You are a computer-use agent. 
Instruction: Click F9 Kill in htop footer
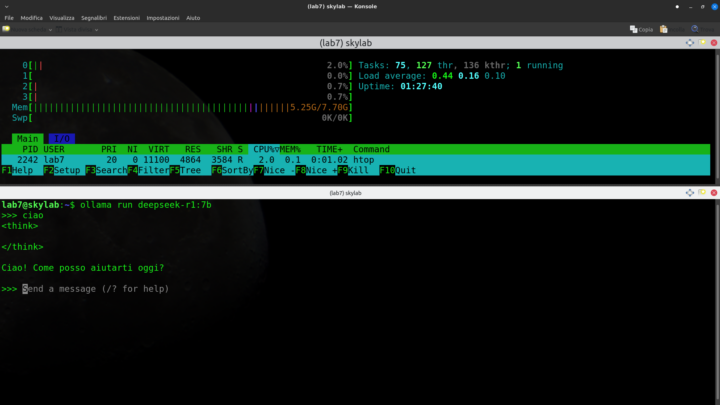coord(350,170)
